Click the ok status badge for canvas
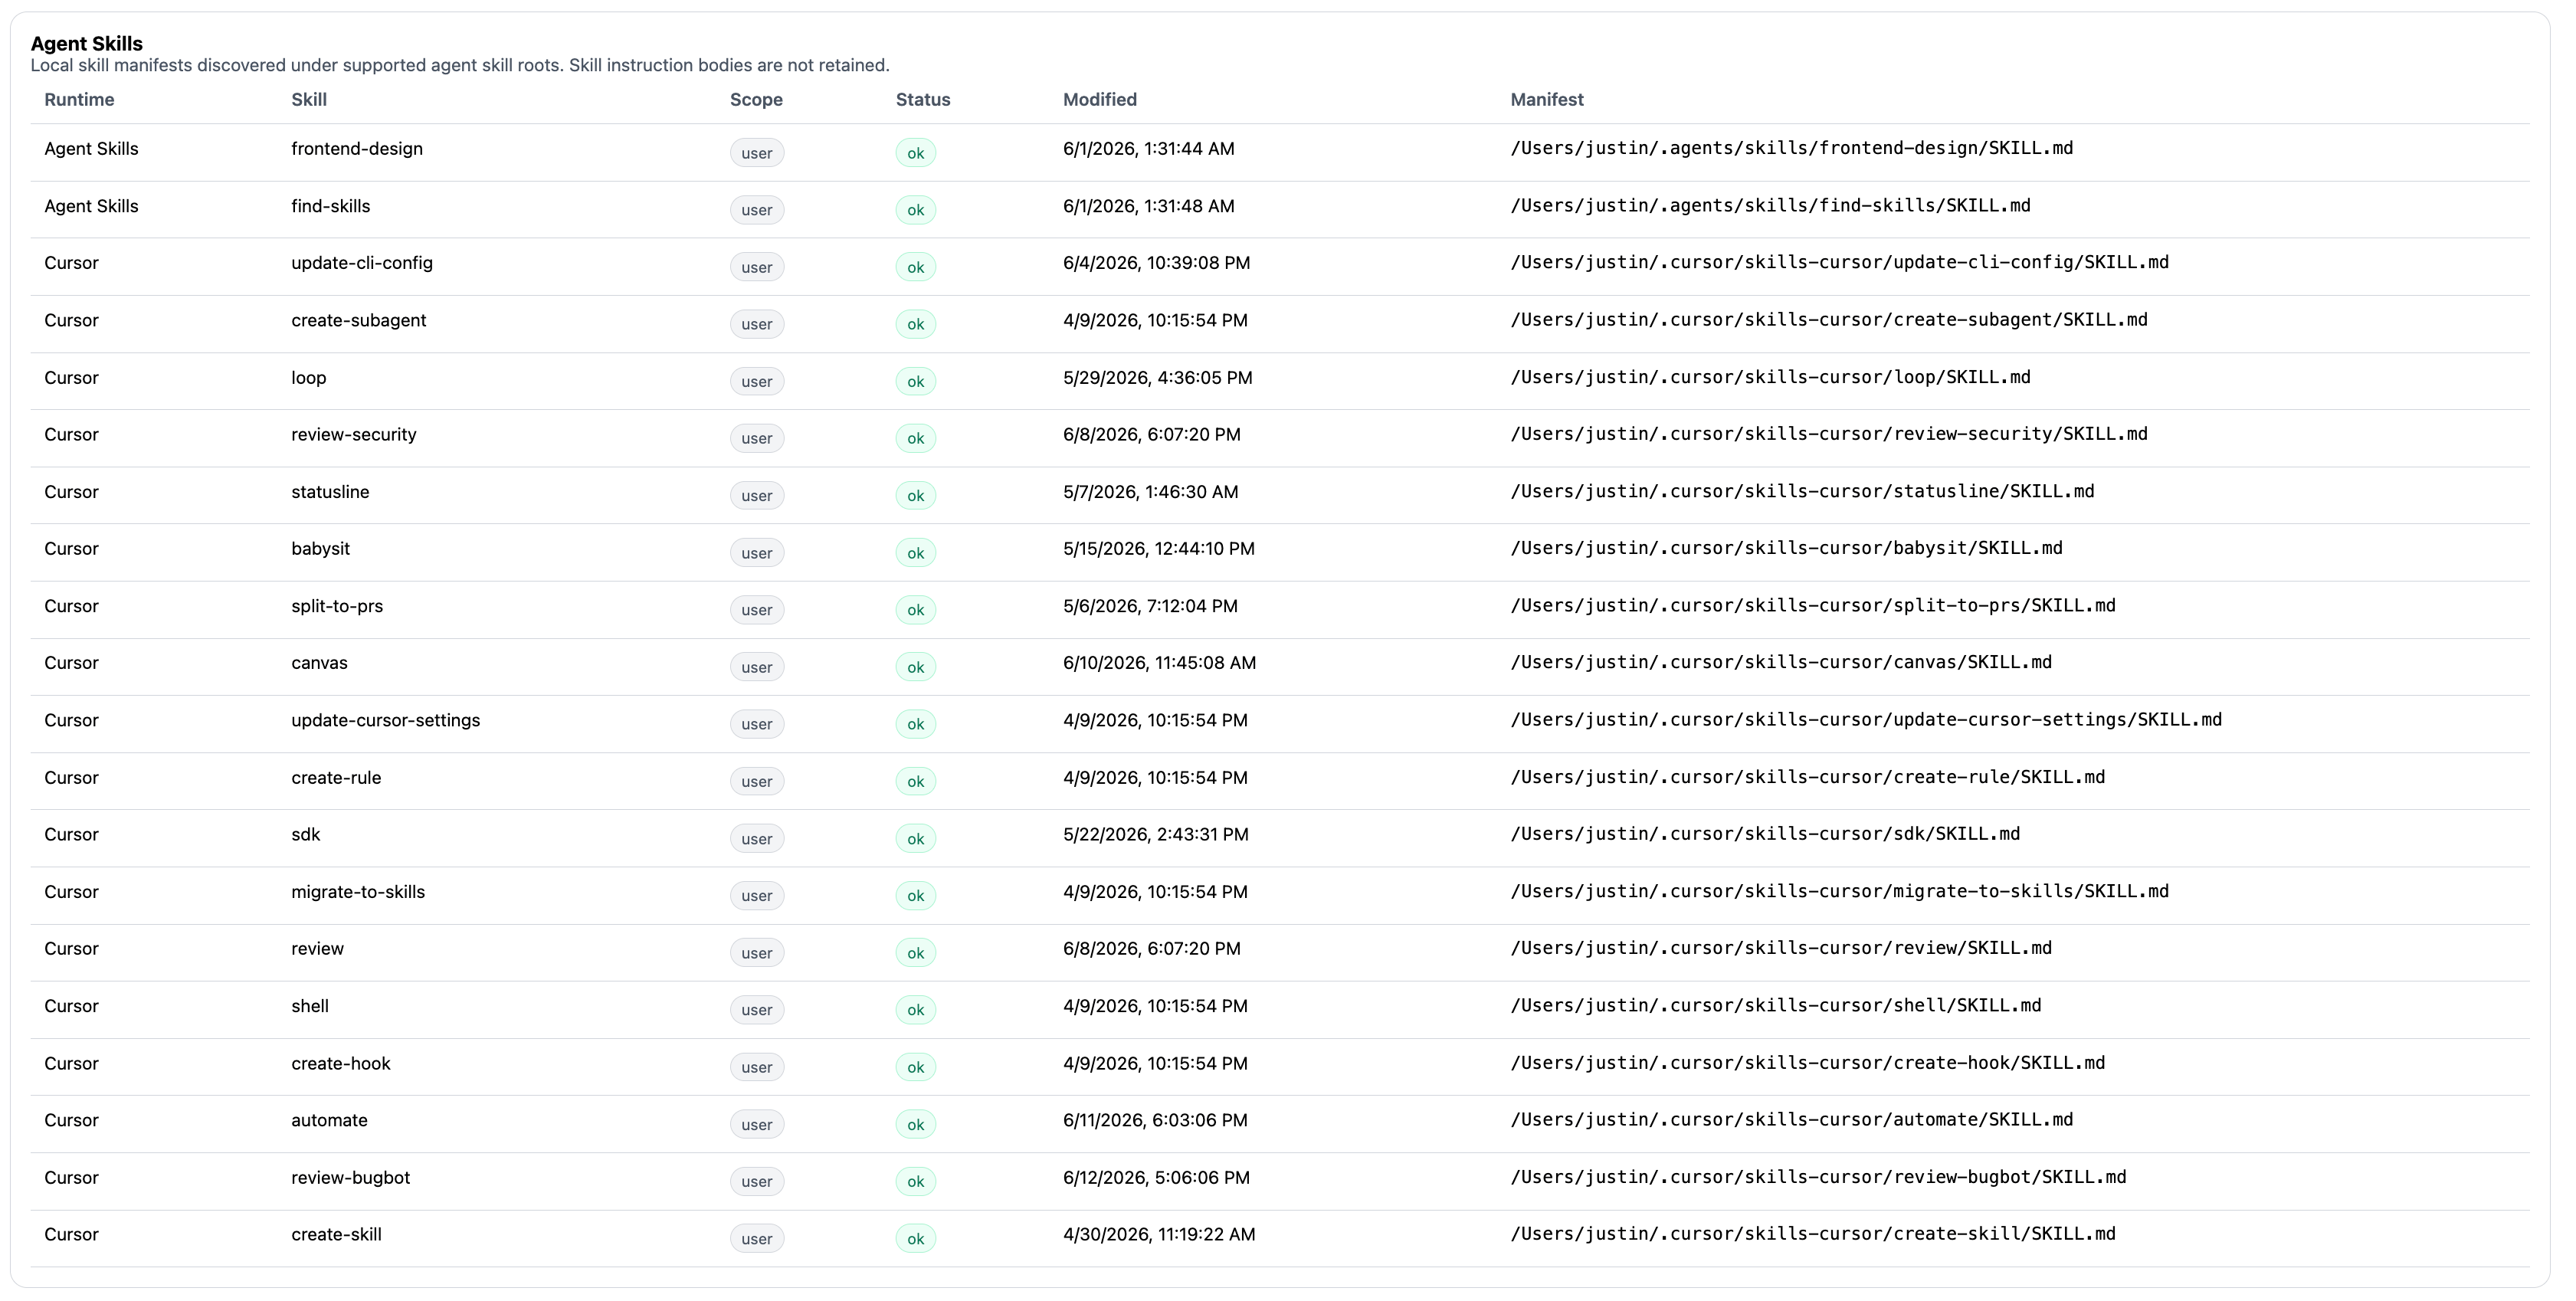 [916, 667]
